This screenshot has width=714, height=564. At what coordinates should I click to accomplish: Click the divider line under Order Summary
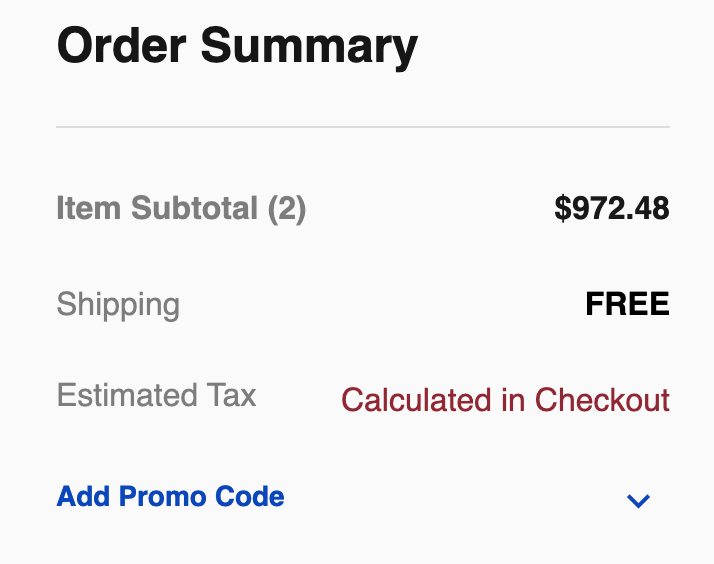362,127
